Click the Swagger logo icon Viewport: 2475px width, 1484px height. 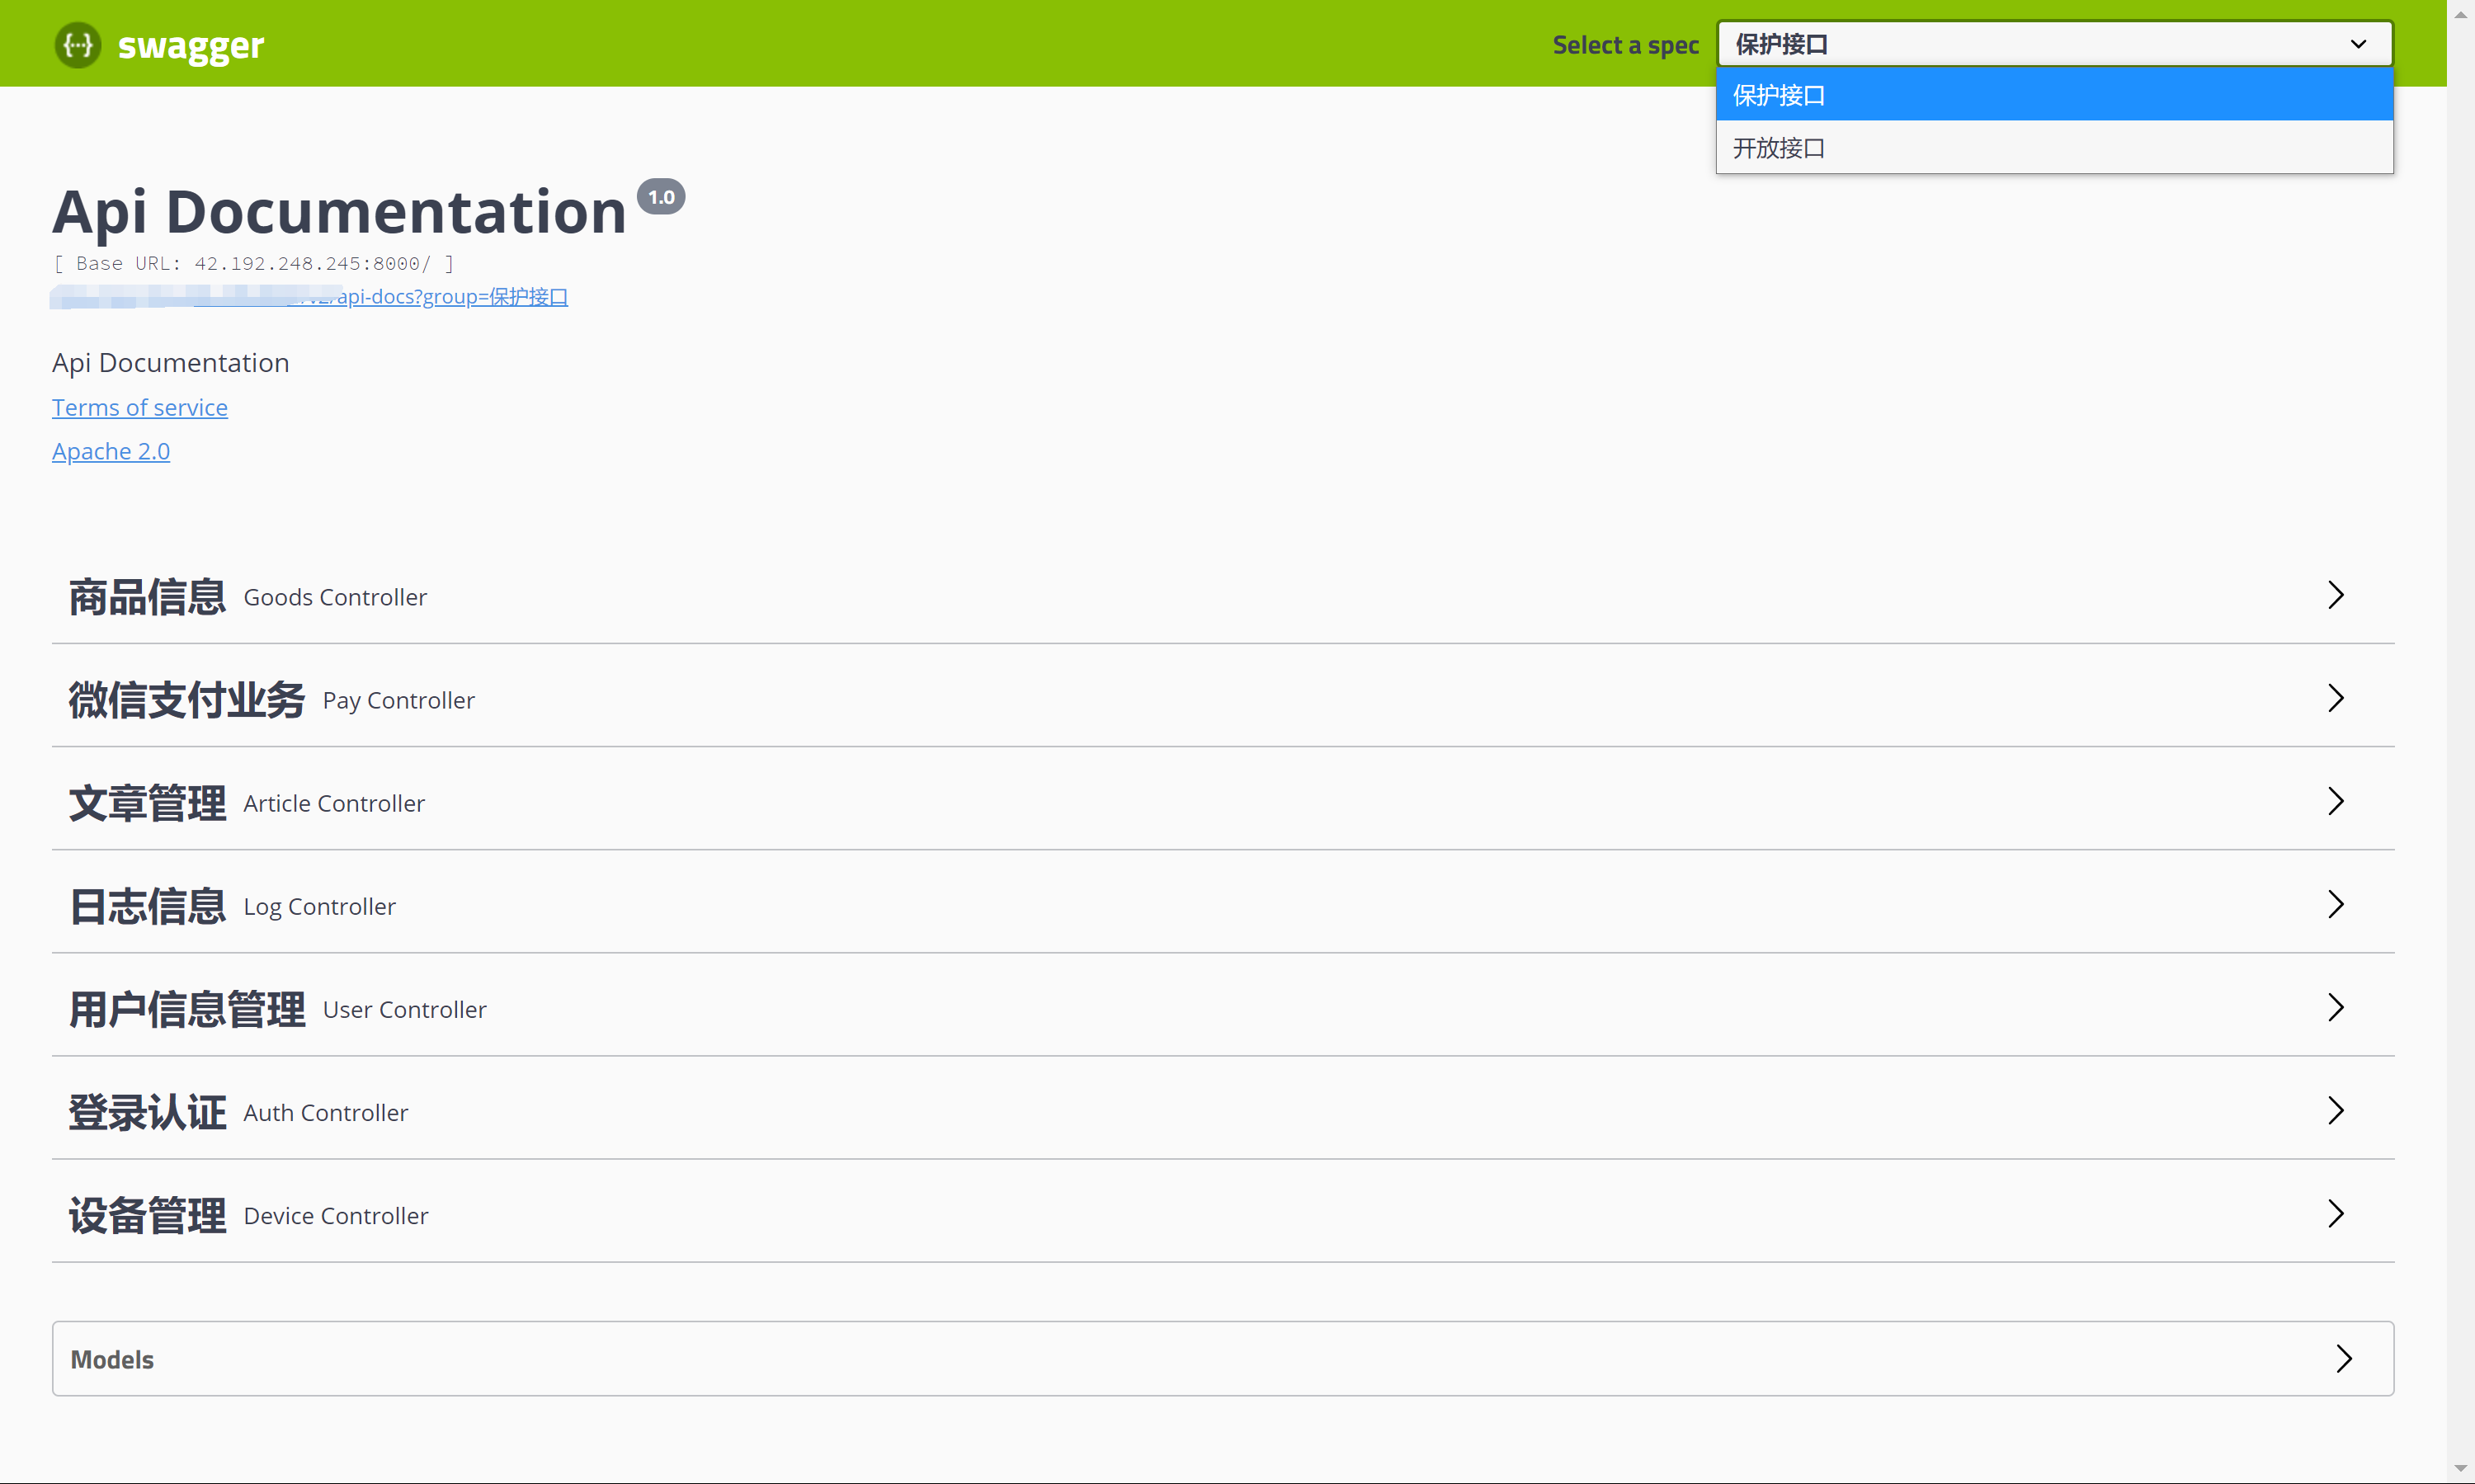point(78,45)
